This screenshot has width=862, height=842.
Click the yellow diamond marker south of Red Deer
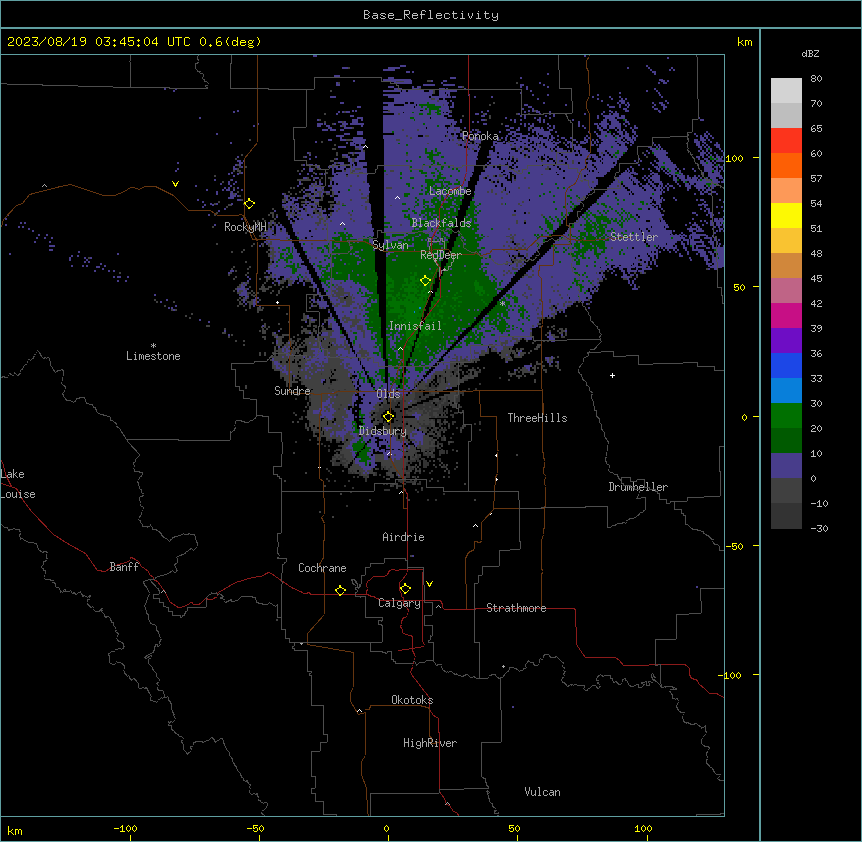pyautogui.click(x=426, y=281)
